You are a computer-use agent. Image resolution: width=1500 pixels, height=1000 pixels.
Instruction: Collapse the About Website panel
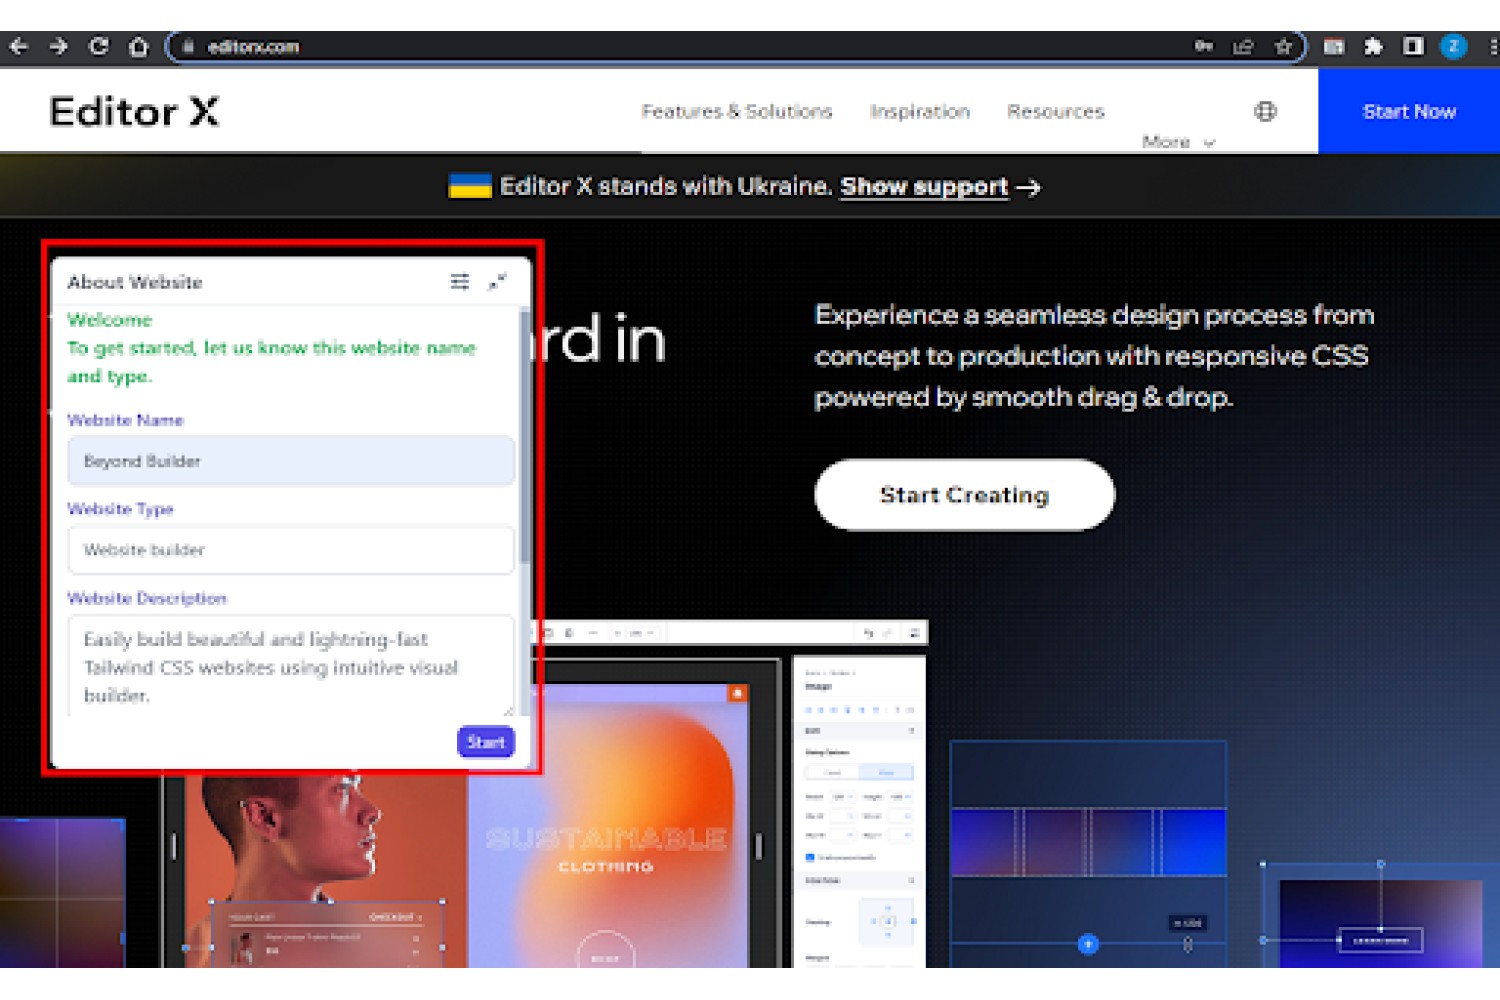(x=497, y=282)
